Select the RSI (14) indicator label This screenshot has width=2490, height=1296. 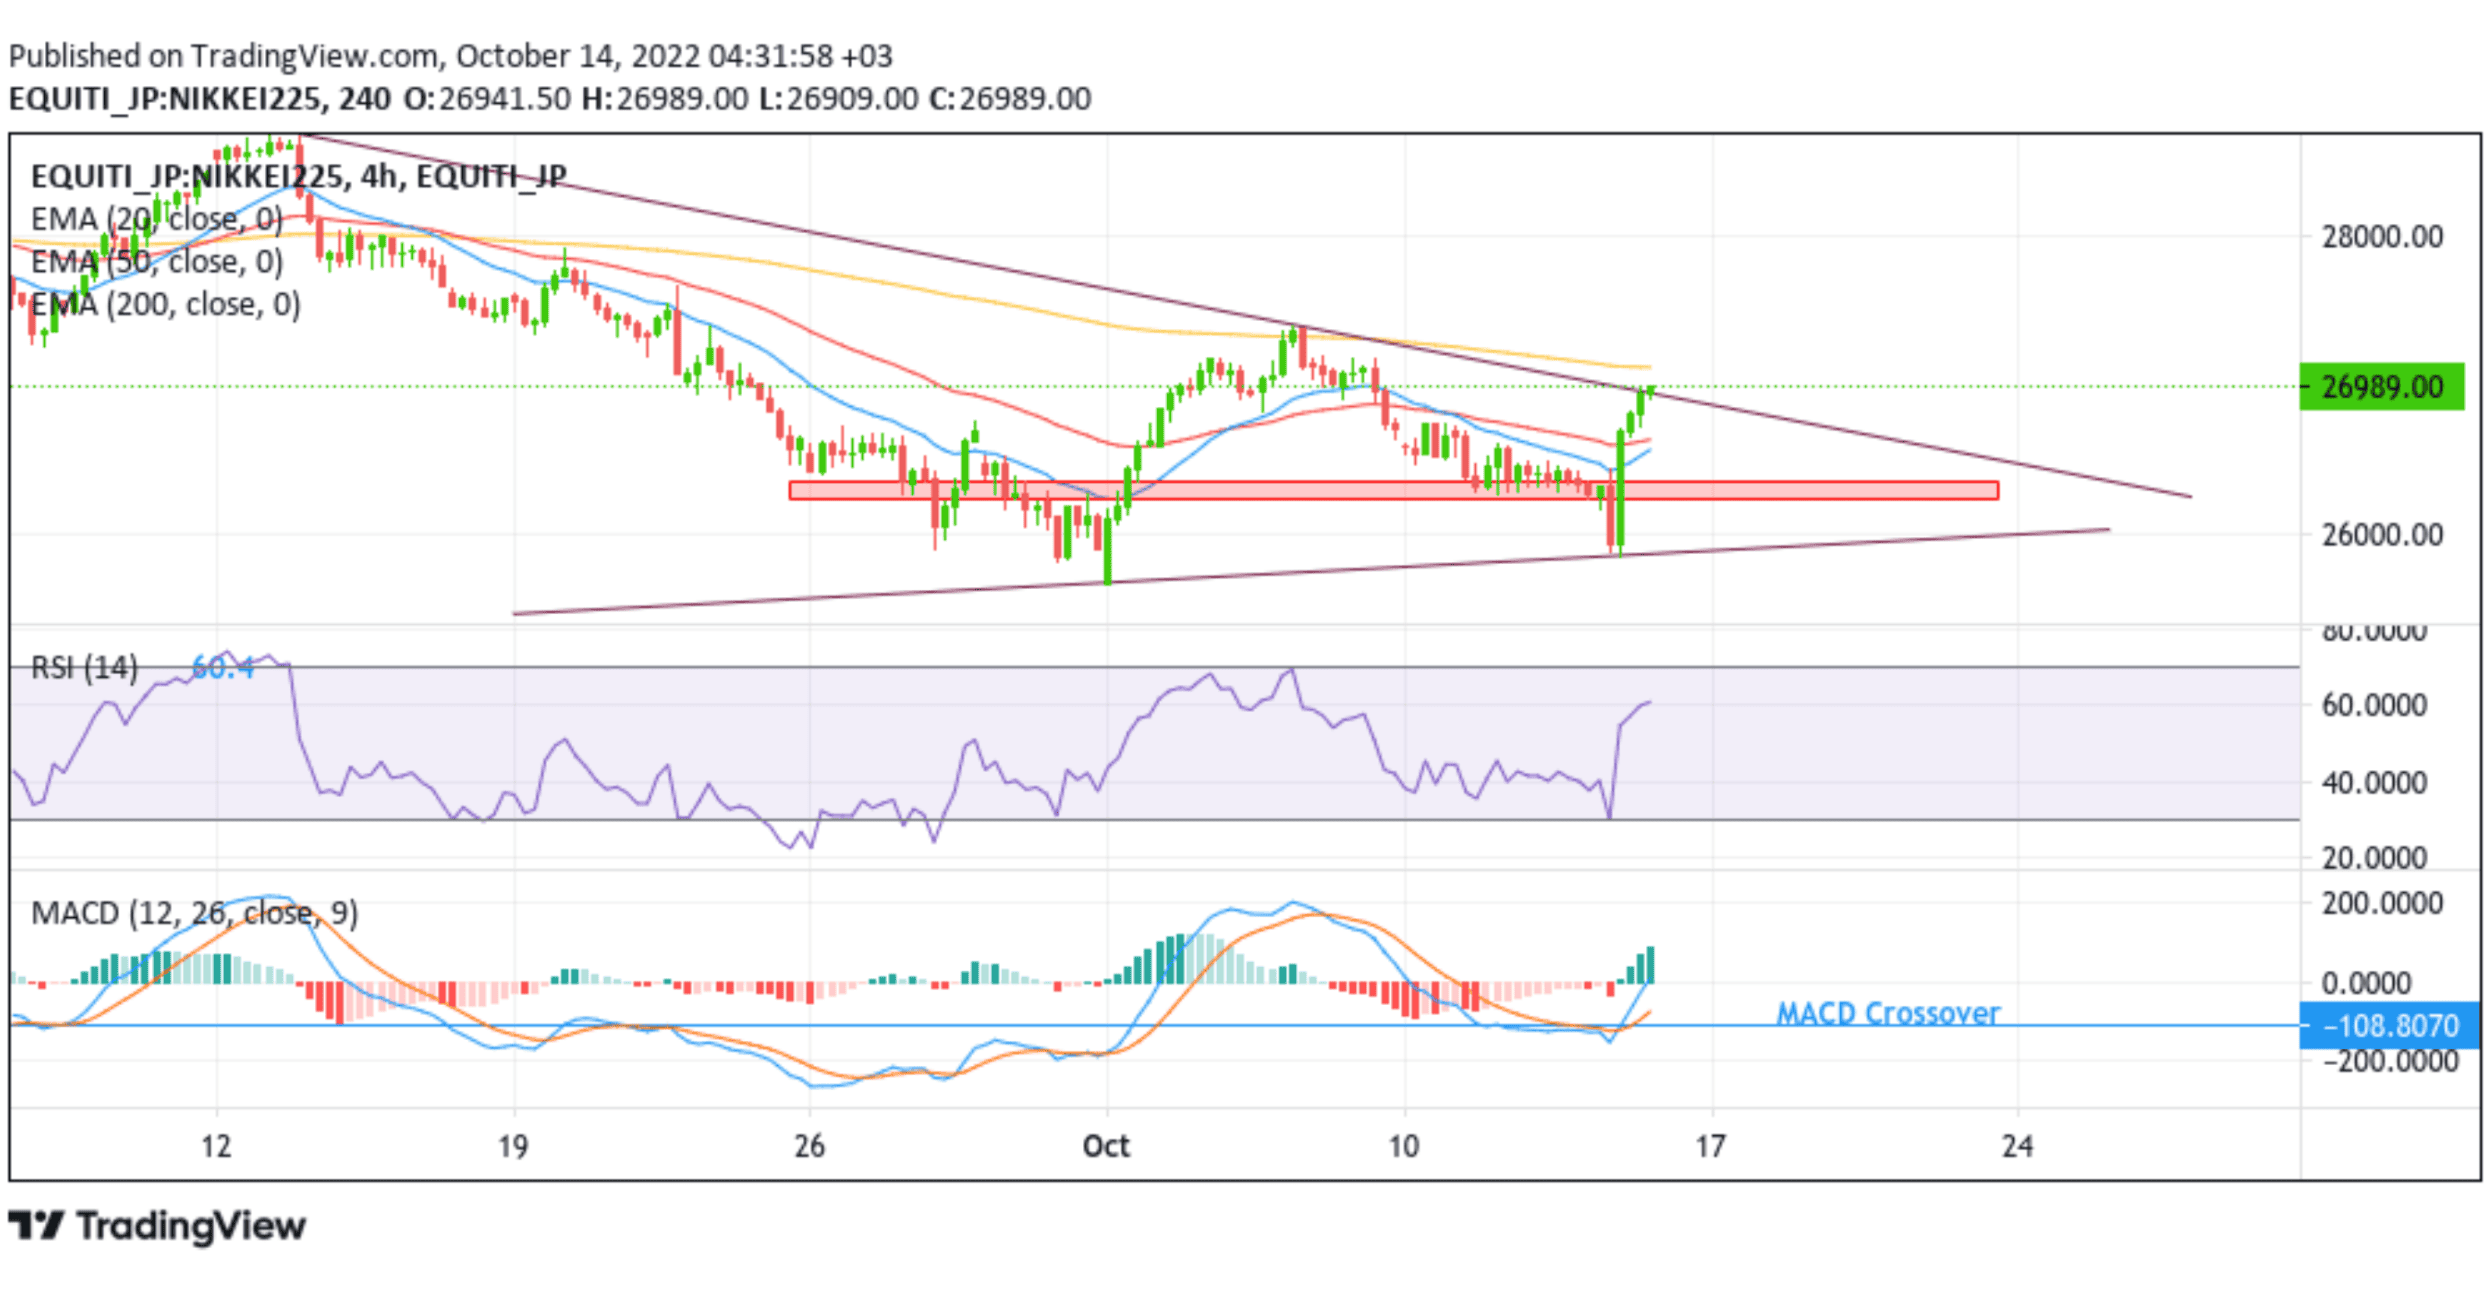[85, 667]
